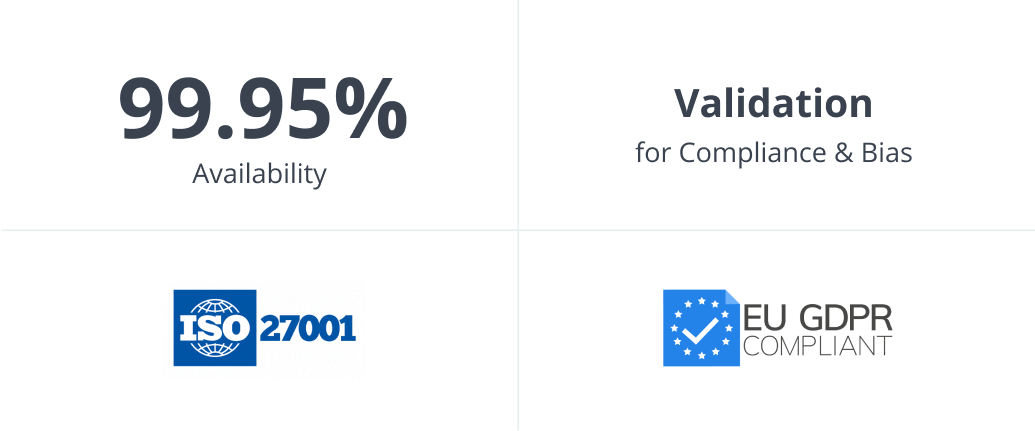The image size is (1035, 431).
Task: Click the blue ISO globe logo
Action: pos(214,327)
